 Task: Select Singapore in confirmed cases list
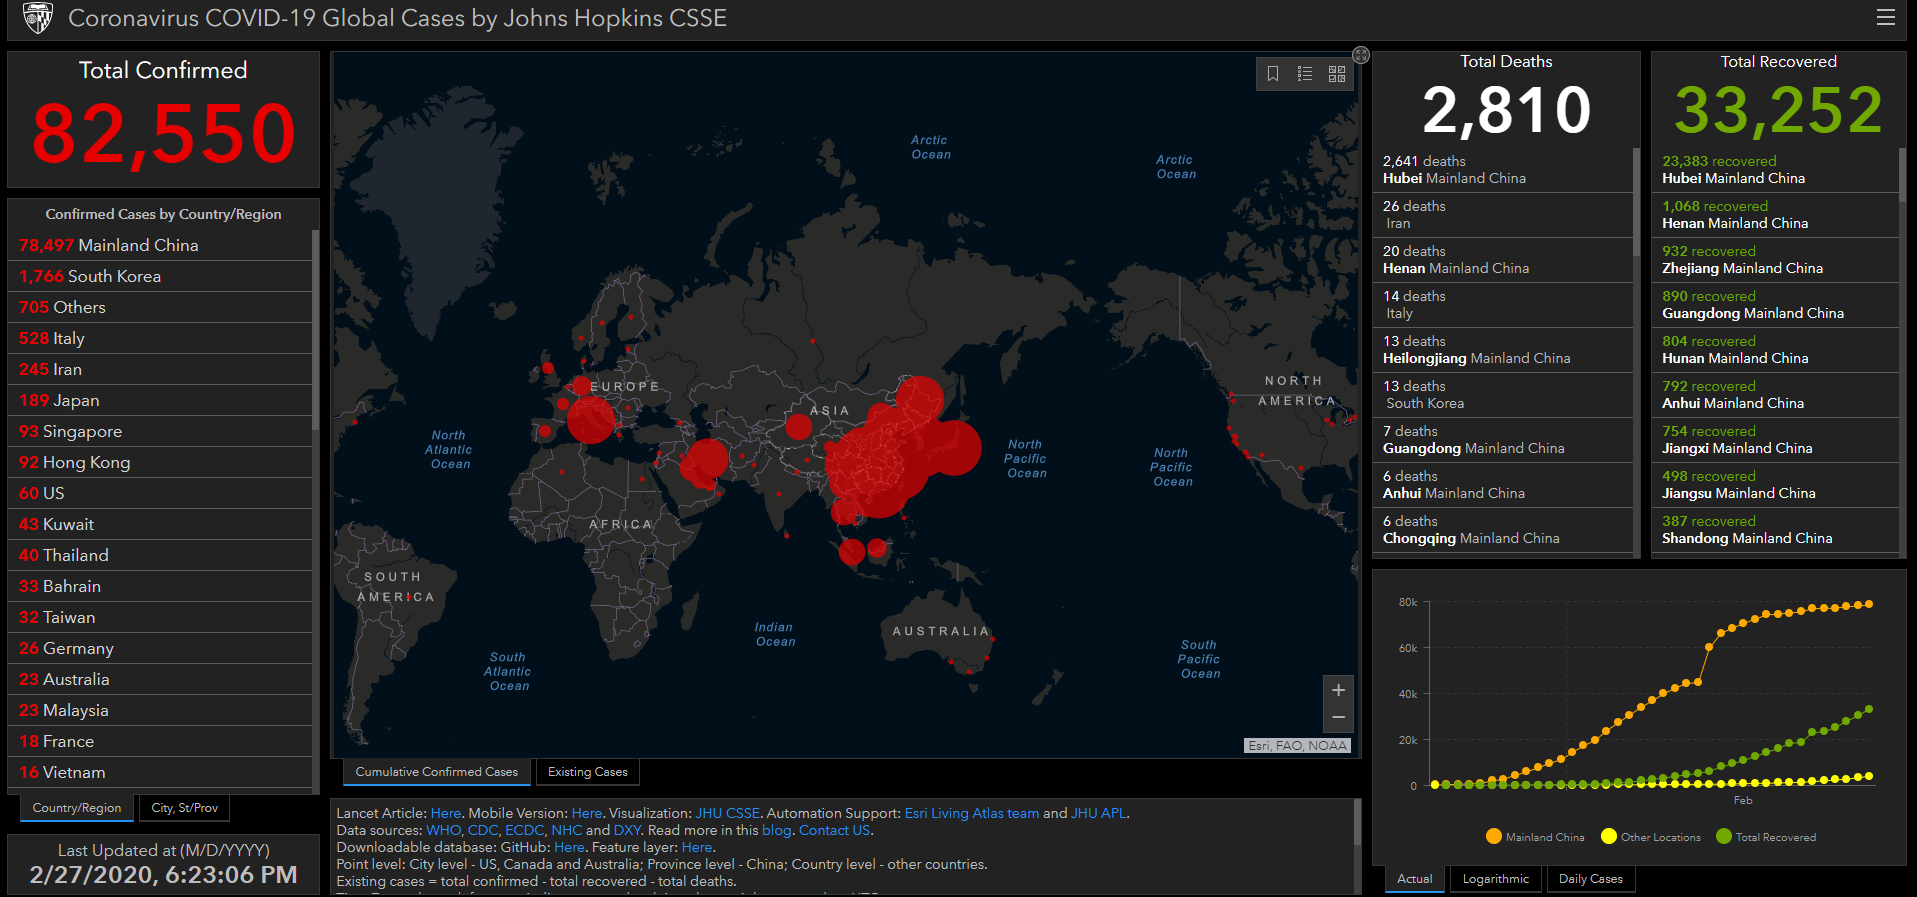(x=160, y=431)
